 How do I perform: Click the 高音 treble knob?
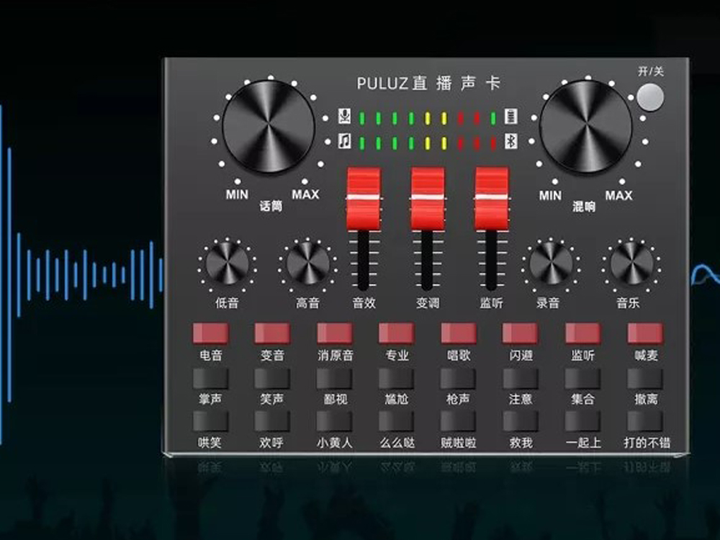(308, 264)
